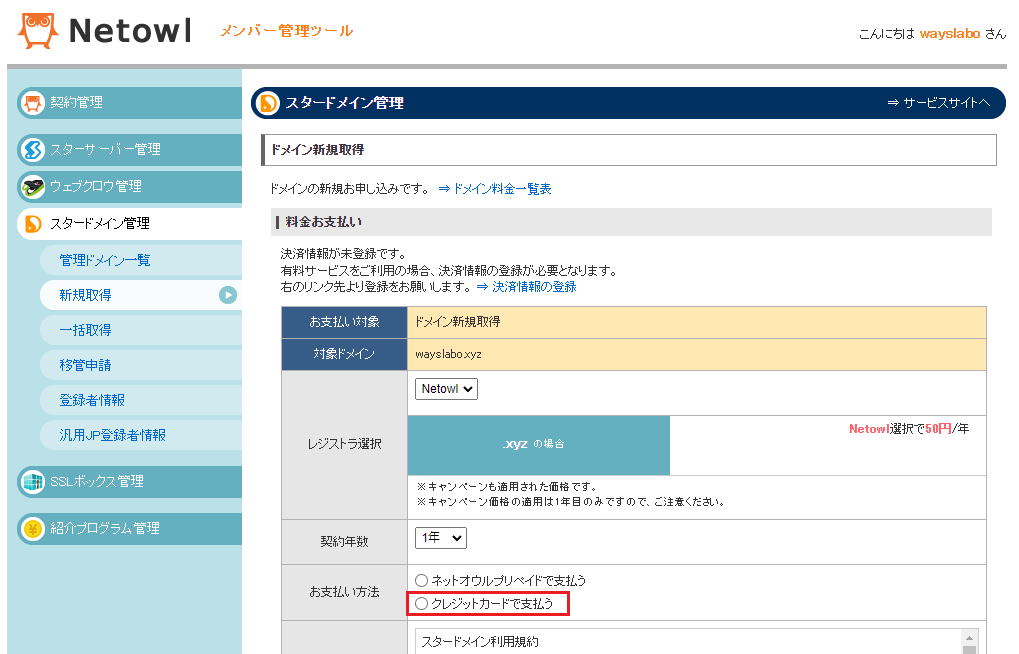
Task: Click the .xyz の場合 cell
Action: 539,445
